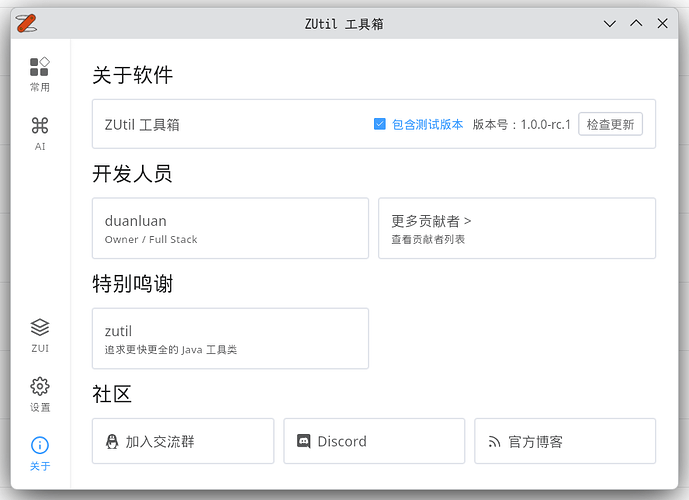Screen dimensions: 689x500
Task: Minimize window with down chevron
Action: [x=609, y=24]
